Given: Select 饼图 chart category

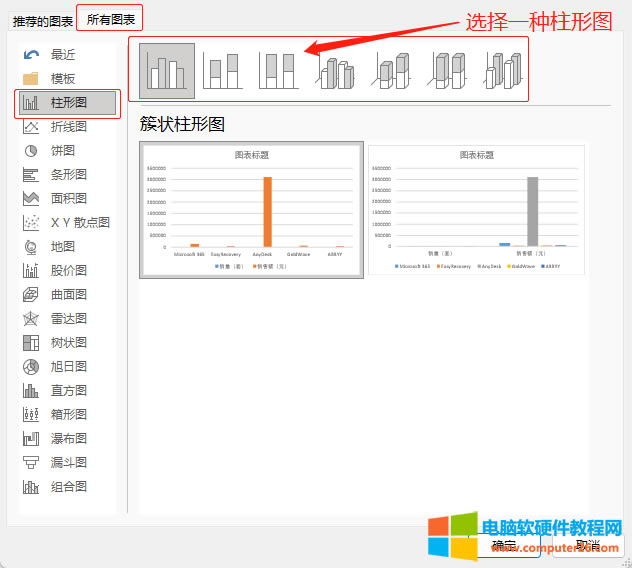Looking at the screenshot, I should point(62,150).
